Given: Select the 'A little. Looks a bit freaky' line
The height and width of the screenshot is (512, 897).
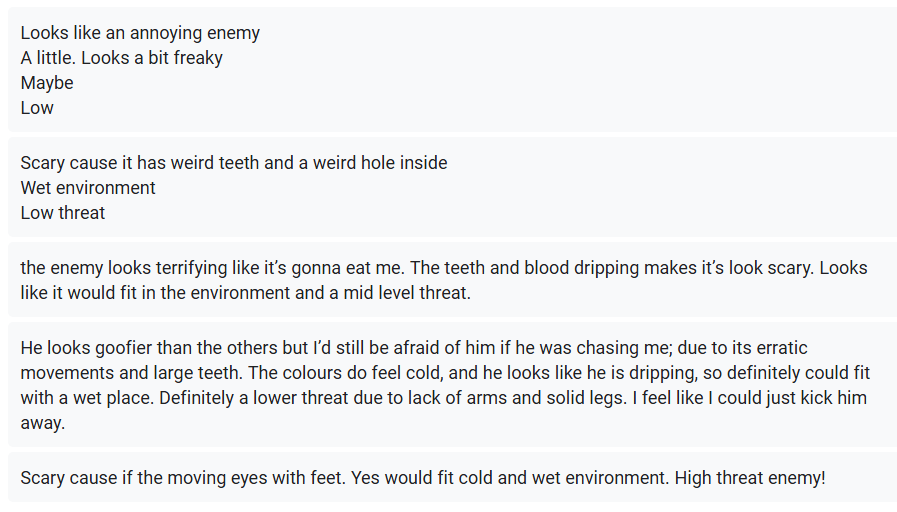Looking at the screenshot, I should click(121, 58).
